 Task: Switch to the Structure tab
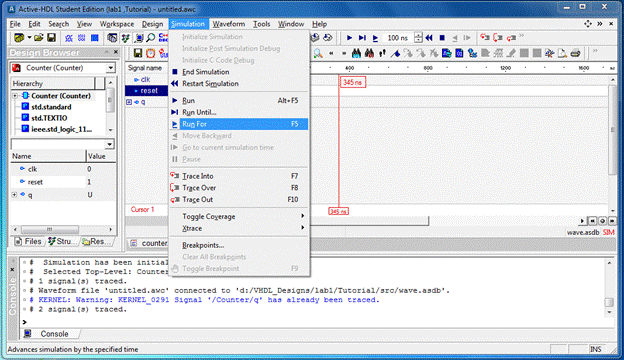click(x=61, y=241)
